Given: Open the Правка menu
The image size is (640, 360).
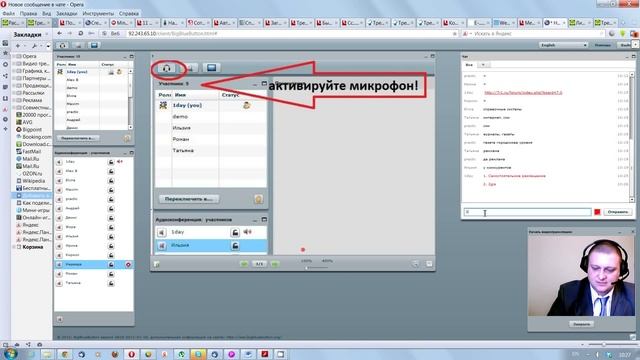Looking at the screenshot, I should pyautogui.click(x=28, y=13).
